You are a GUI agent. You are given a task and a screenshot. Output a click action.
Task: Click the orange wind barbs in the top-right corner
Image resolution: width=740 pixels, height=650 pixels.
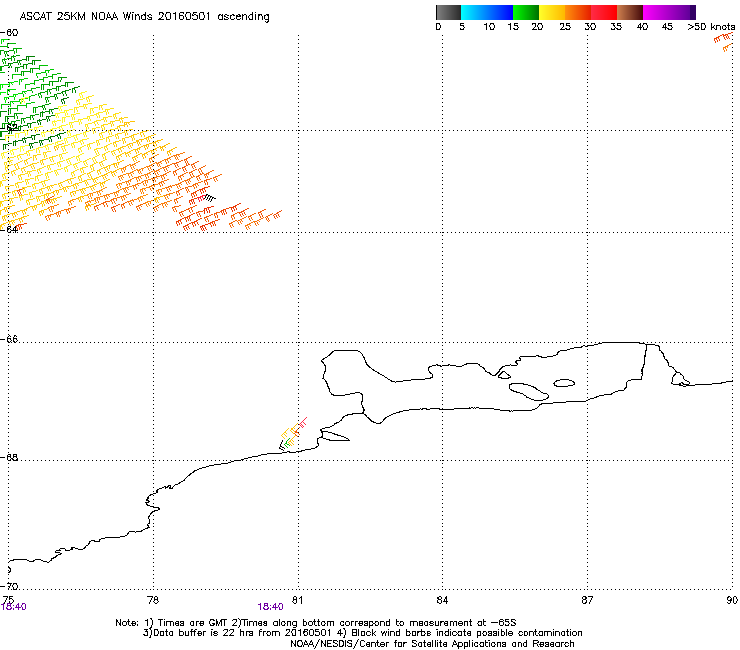click(x=724, y=42)
